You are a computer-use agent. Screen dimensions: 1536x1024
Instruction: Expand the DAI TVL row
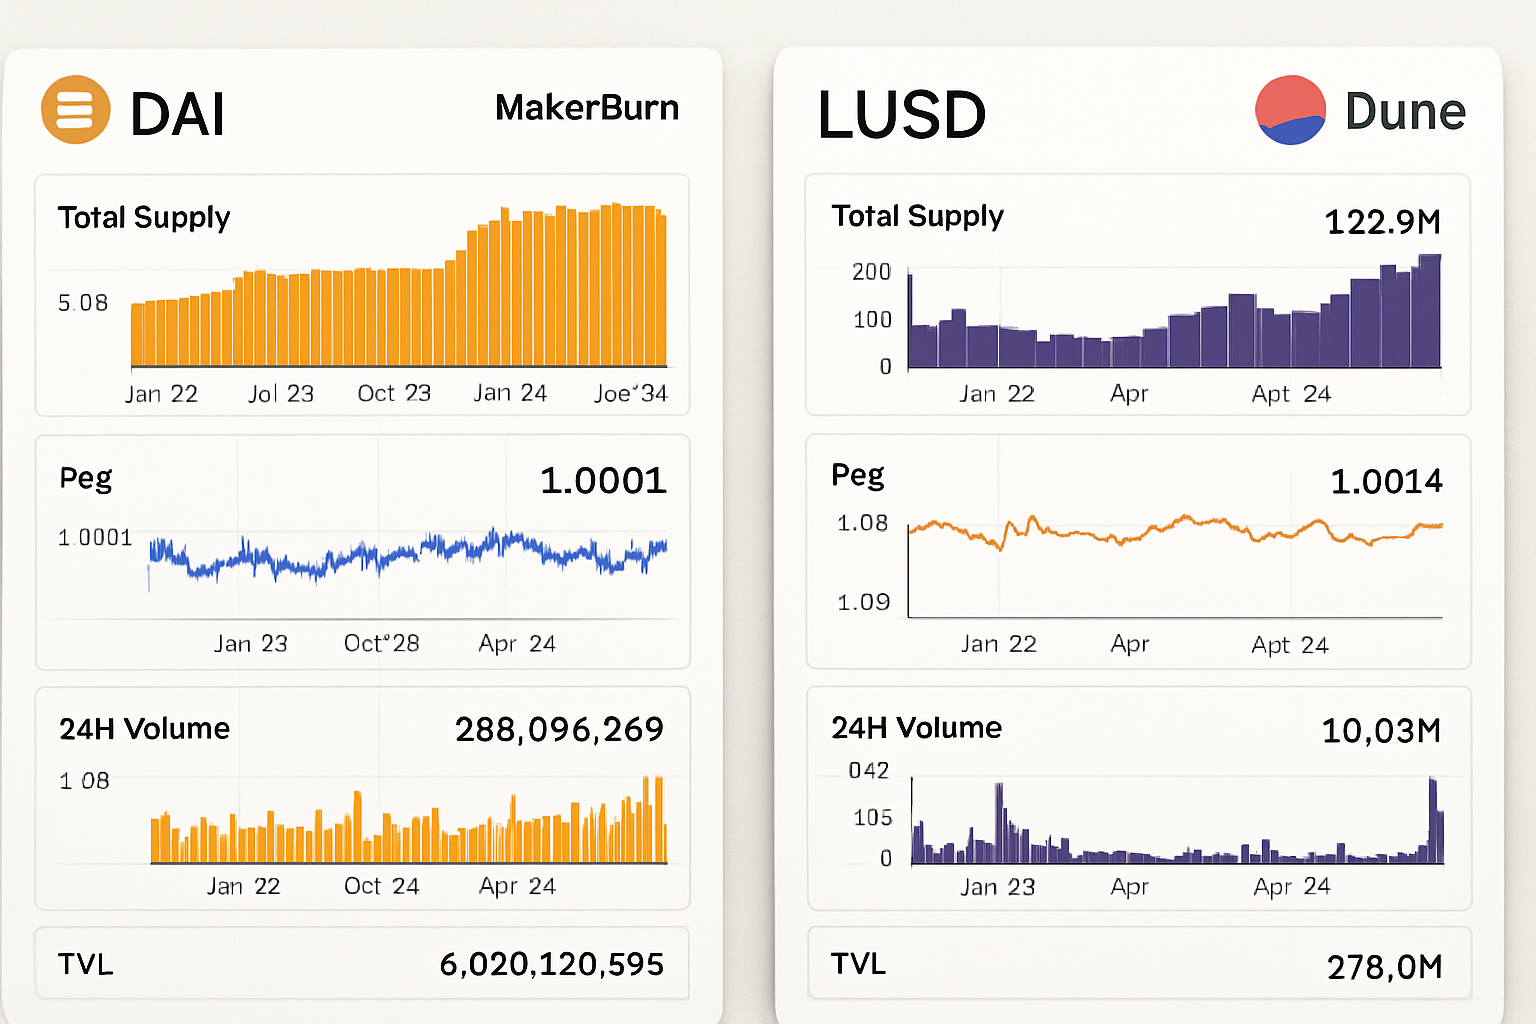click(x=362, y=963)
